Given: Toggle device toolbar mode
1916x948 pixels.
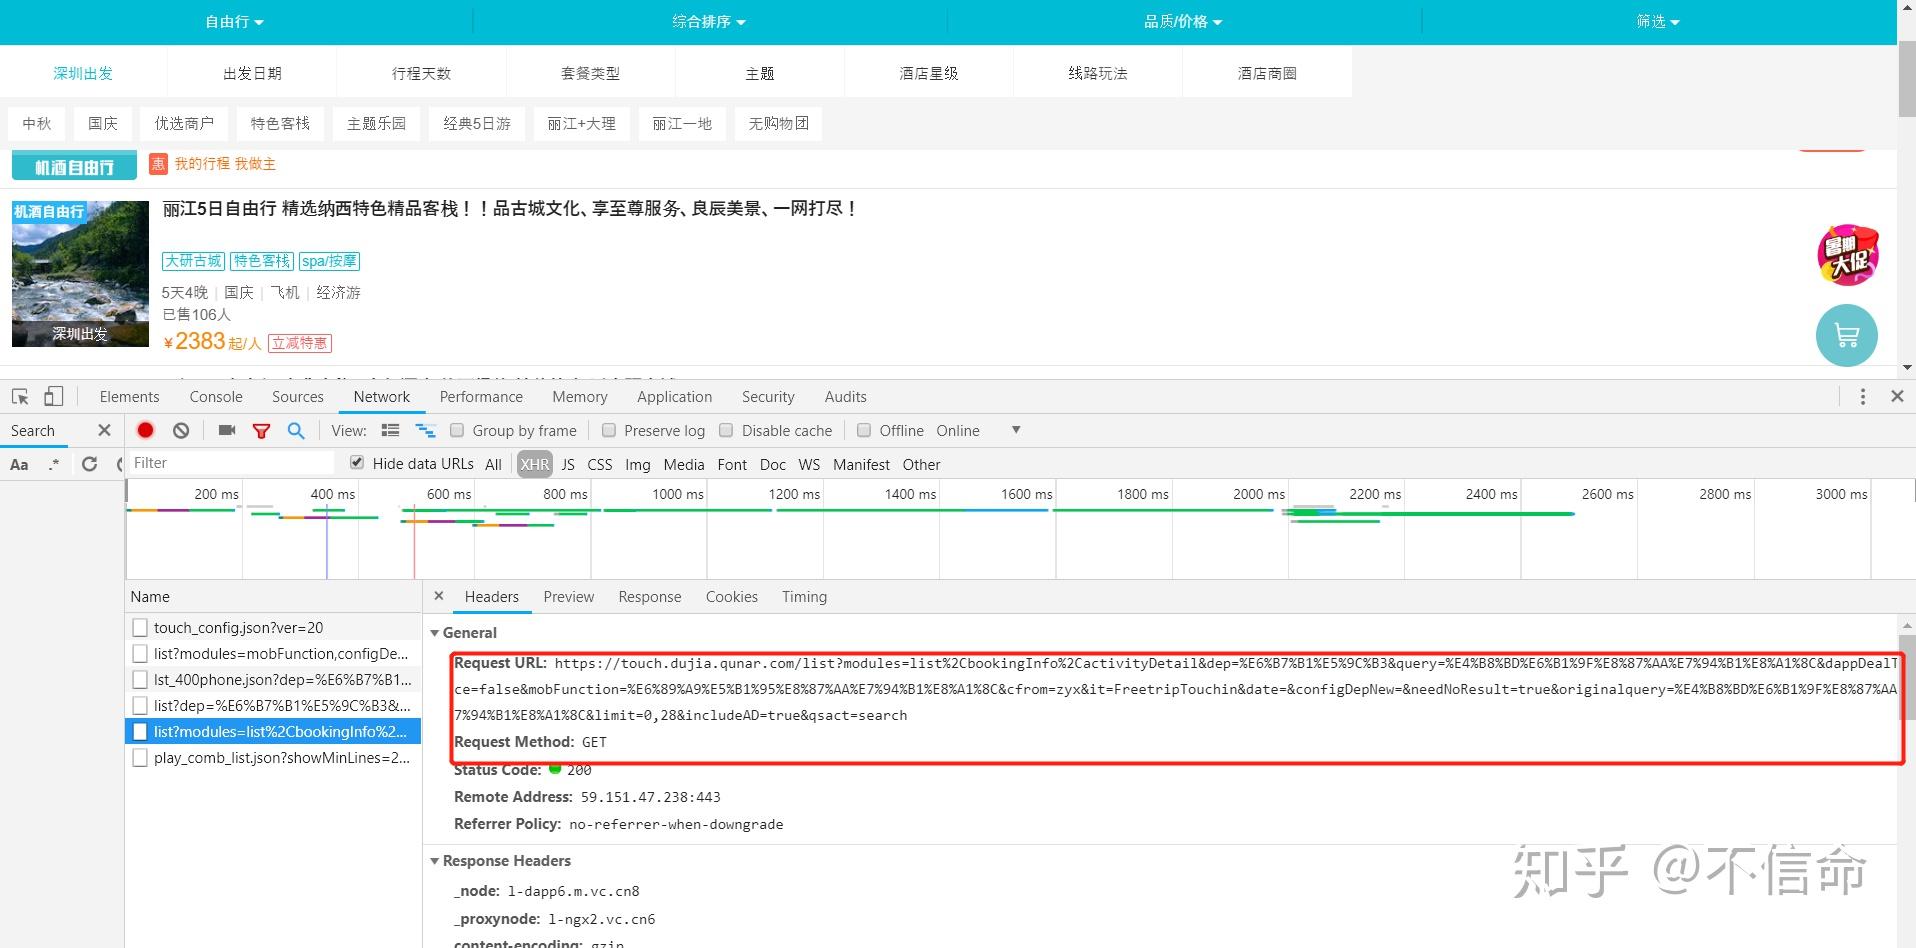Looking at the screenshot, I should (53, 397).
